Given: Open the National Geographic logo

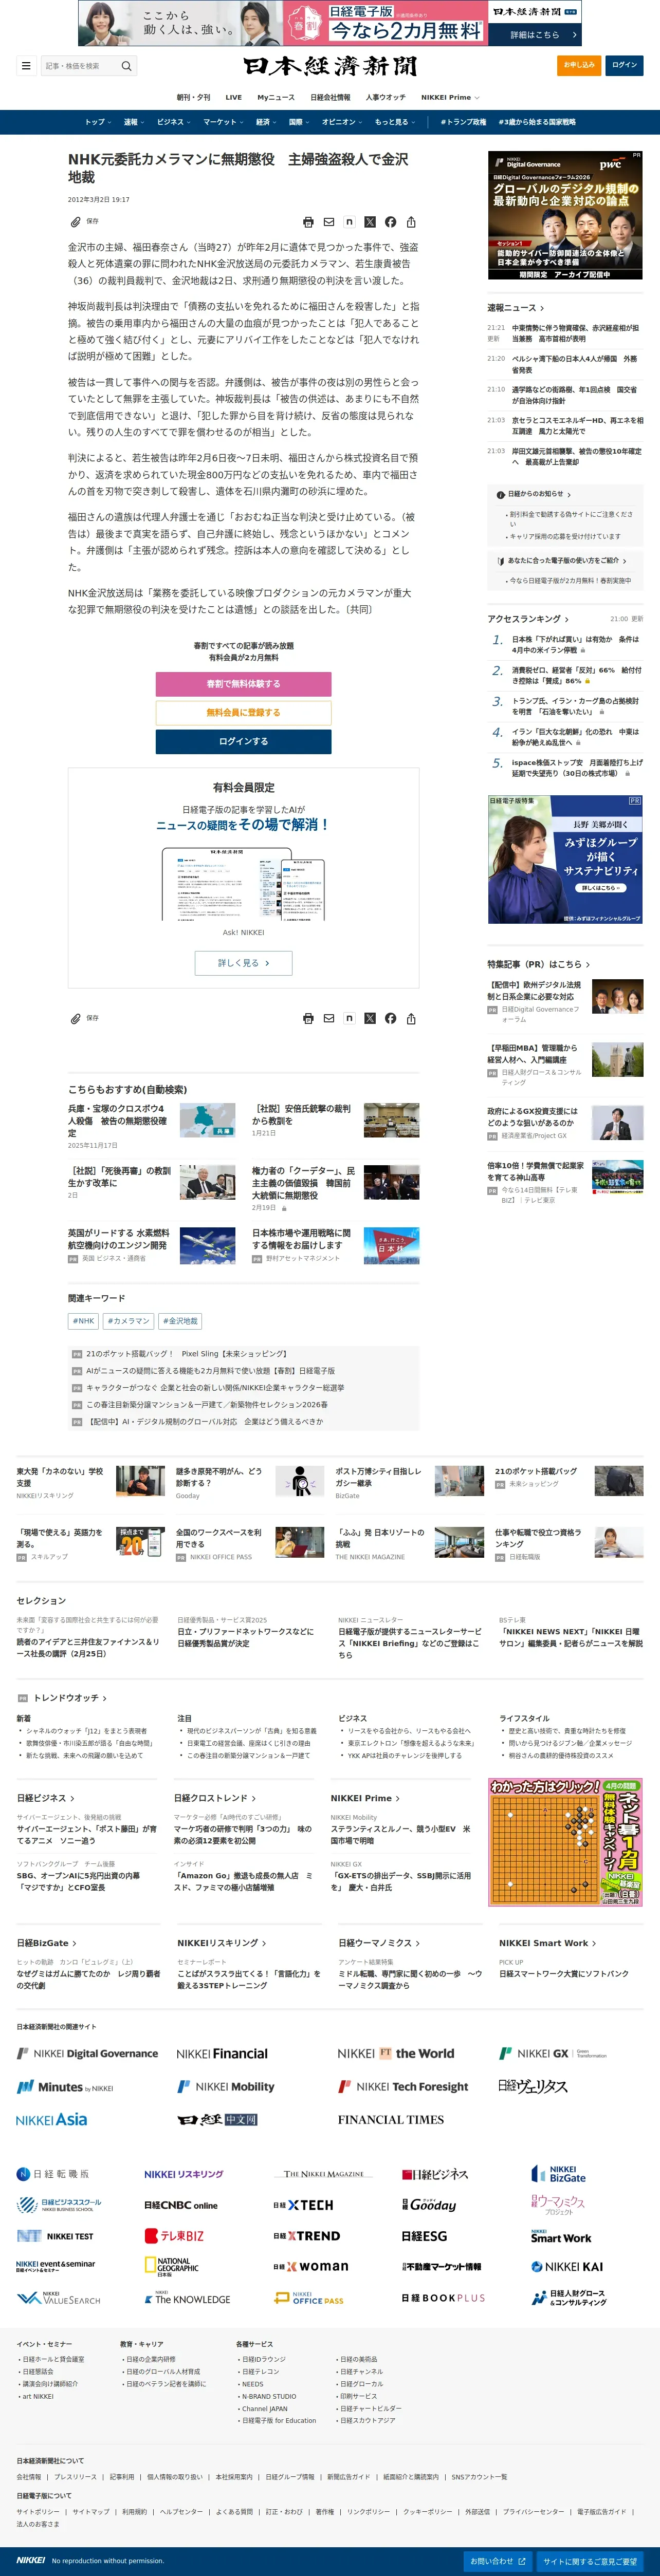Looking at the screenshot, I should point(171,2267).
